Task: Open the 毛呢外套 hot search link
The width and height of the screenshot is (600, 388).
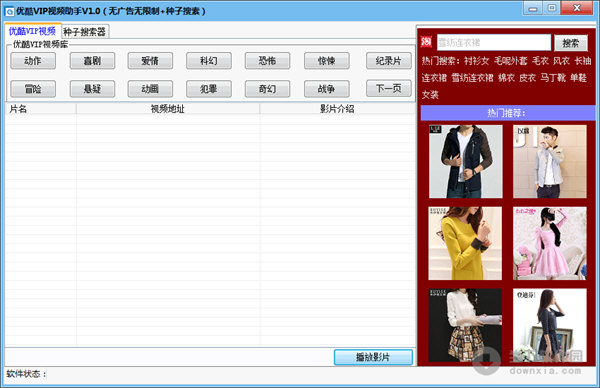Action: pos(510,61)
